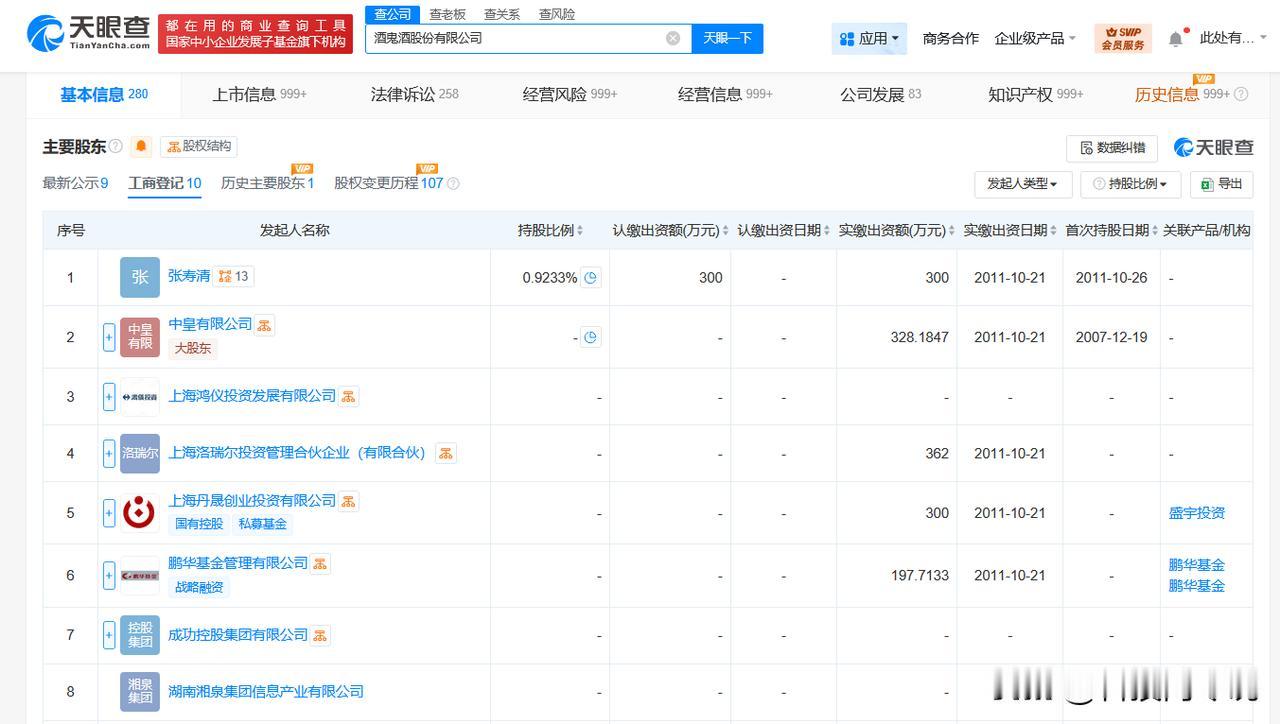Click the SVIP member service badge
The image size is (1280, 724).
click(1123, 38)
